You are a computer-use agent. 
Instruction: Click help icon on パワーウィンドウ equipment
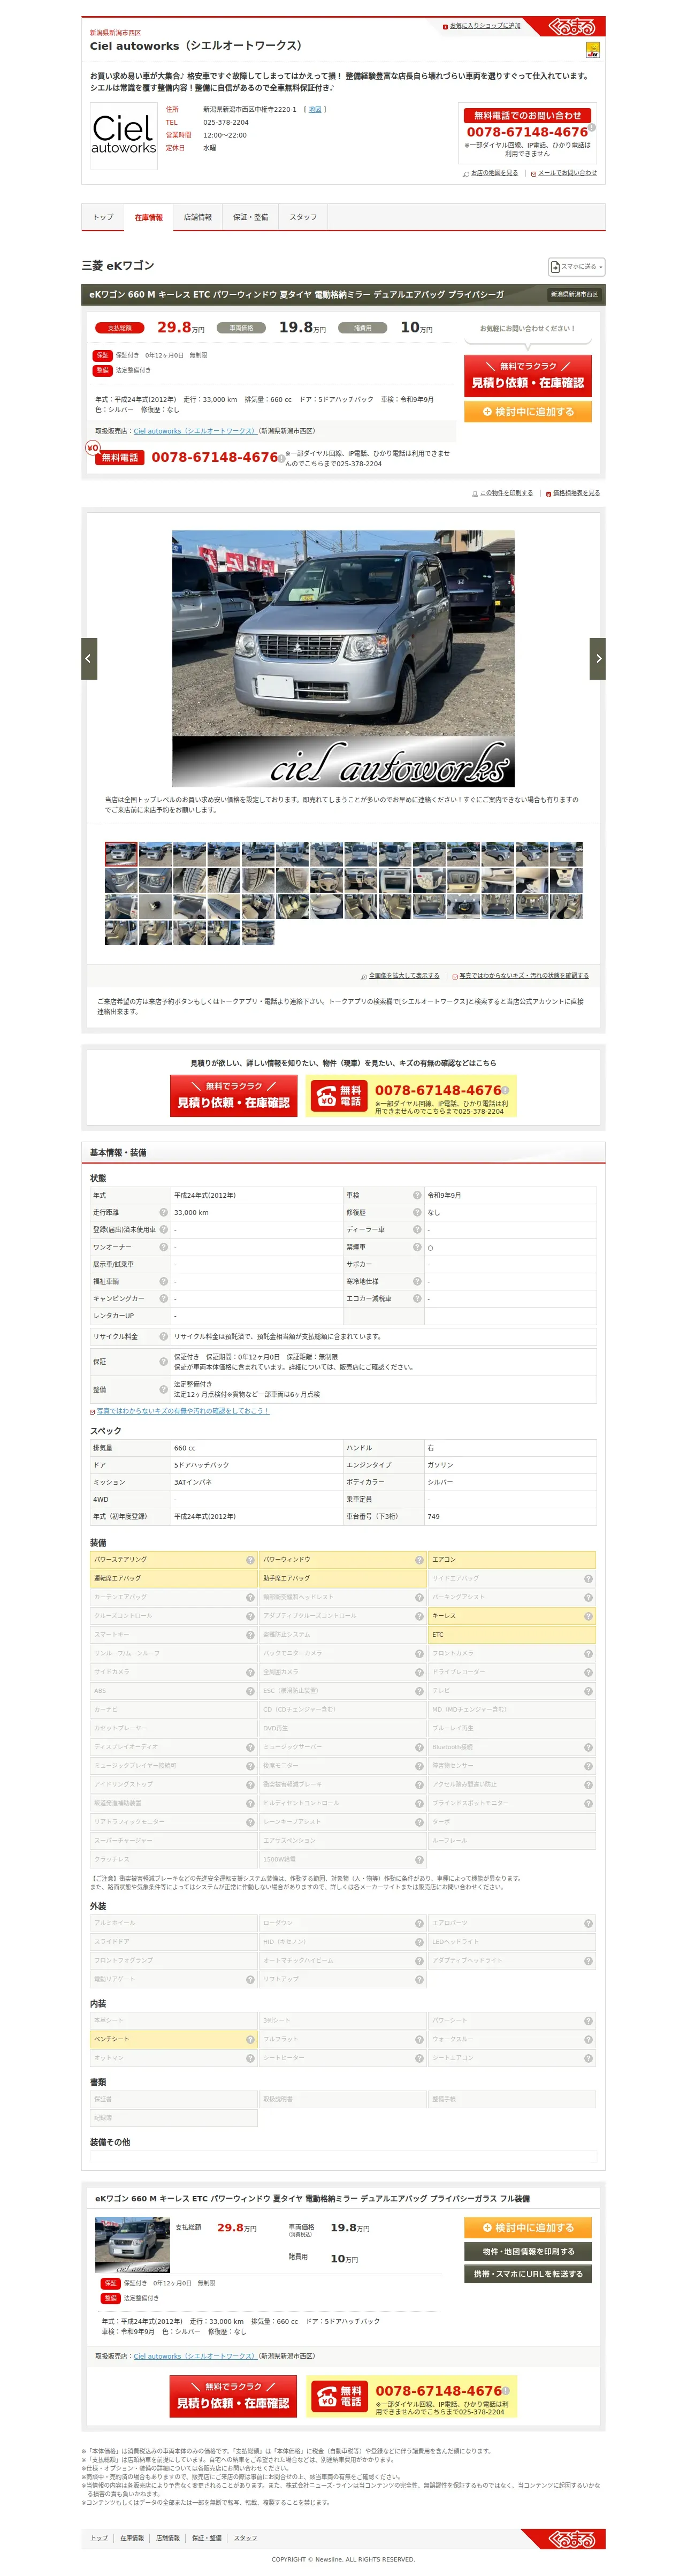[x=419, y=1560]
